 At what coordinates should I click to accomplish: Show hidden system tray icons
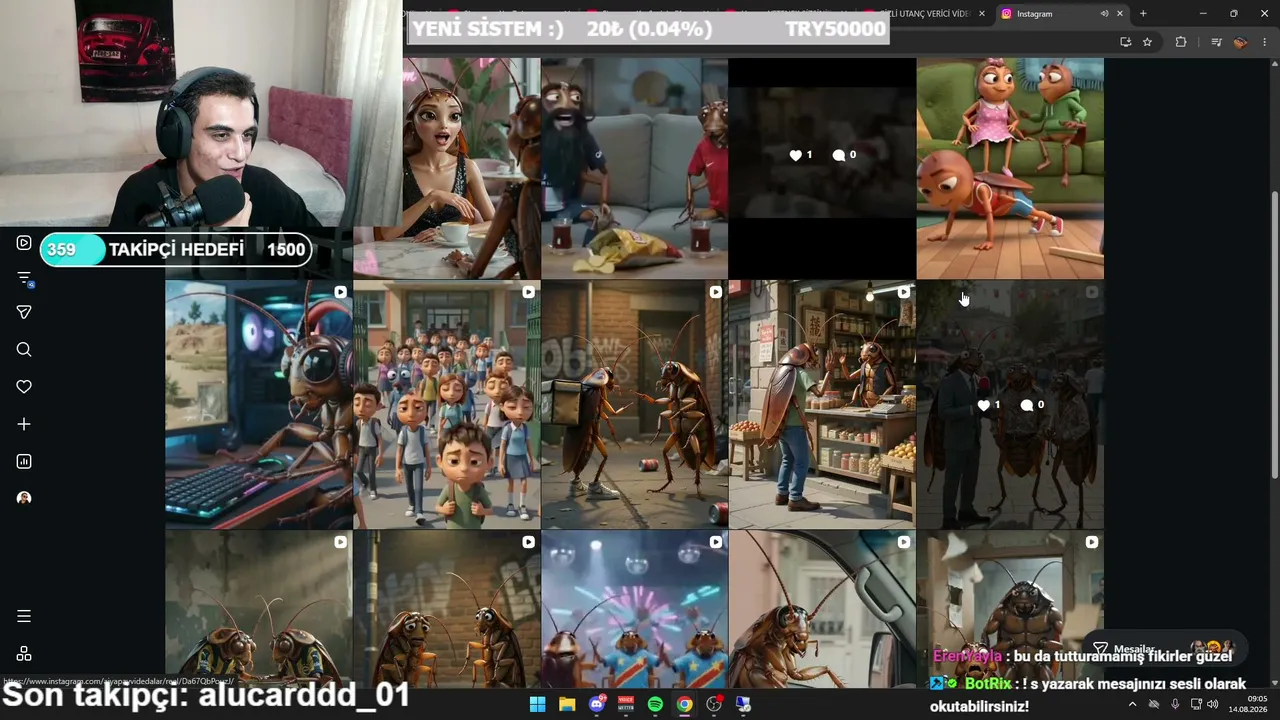click(1132, 704)
